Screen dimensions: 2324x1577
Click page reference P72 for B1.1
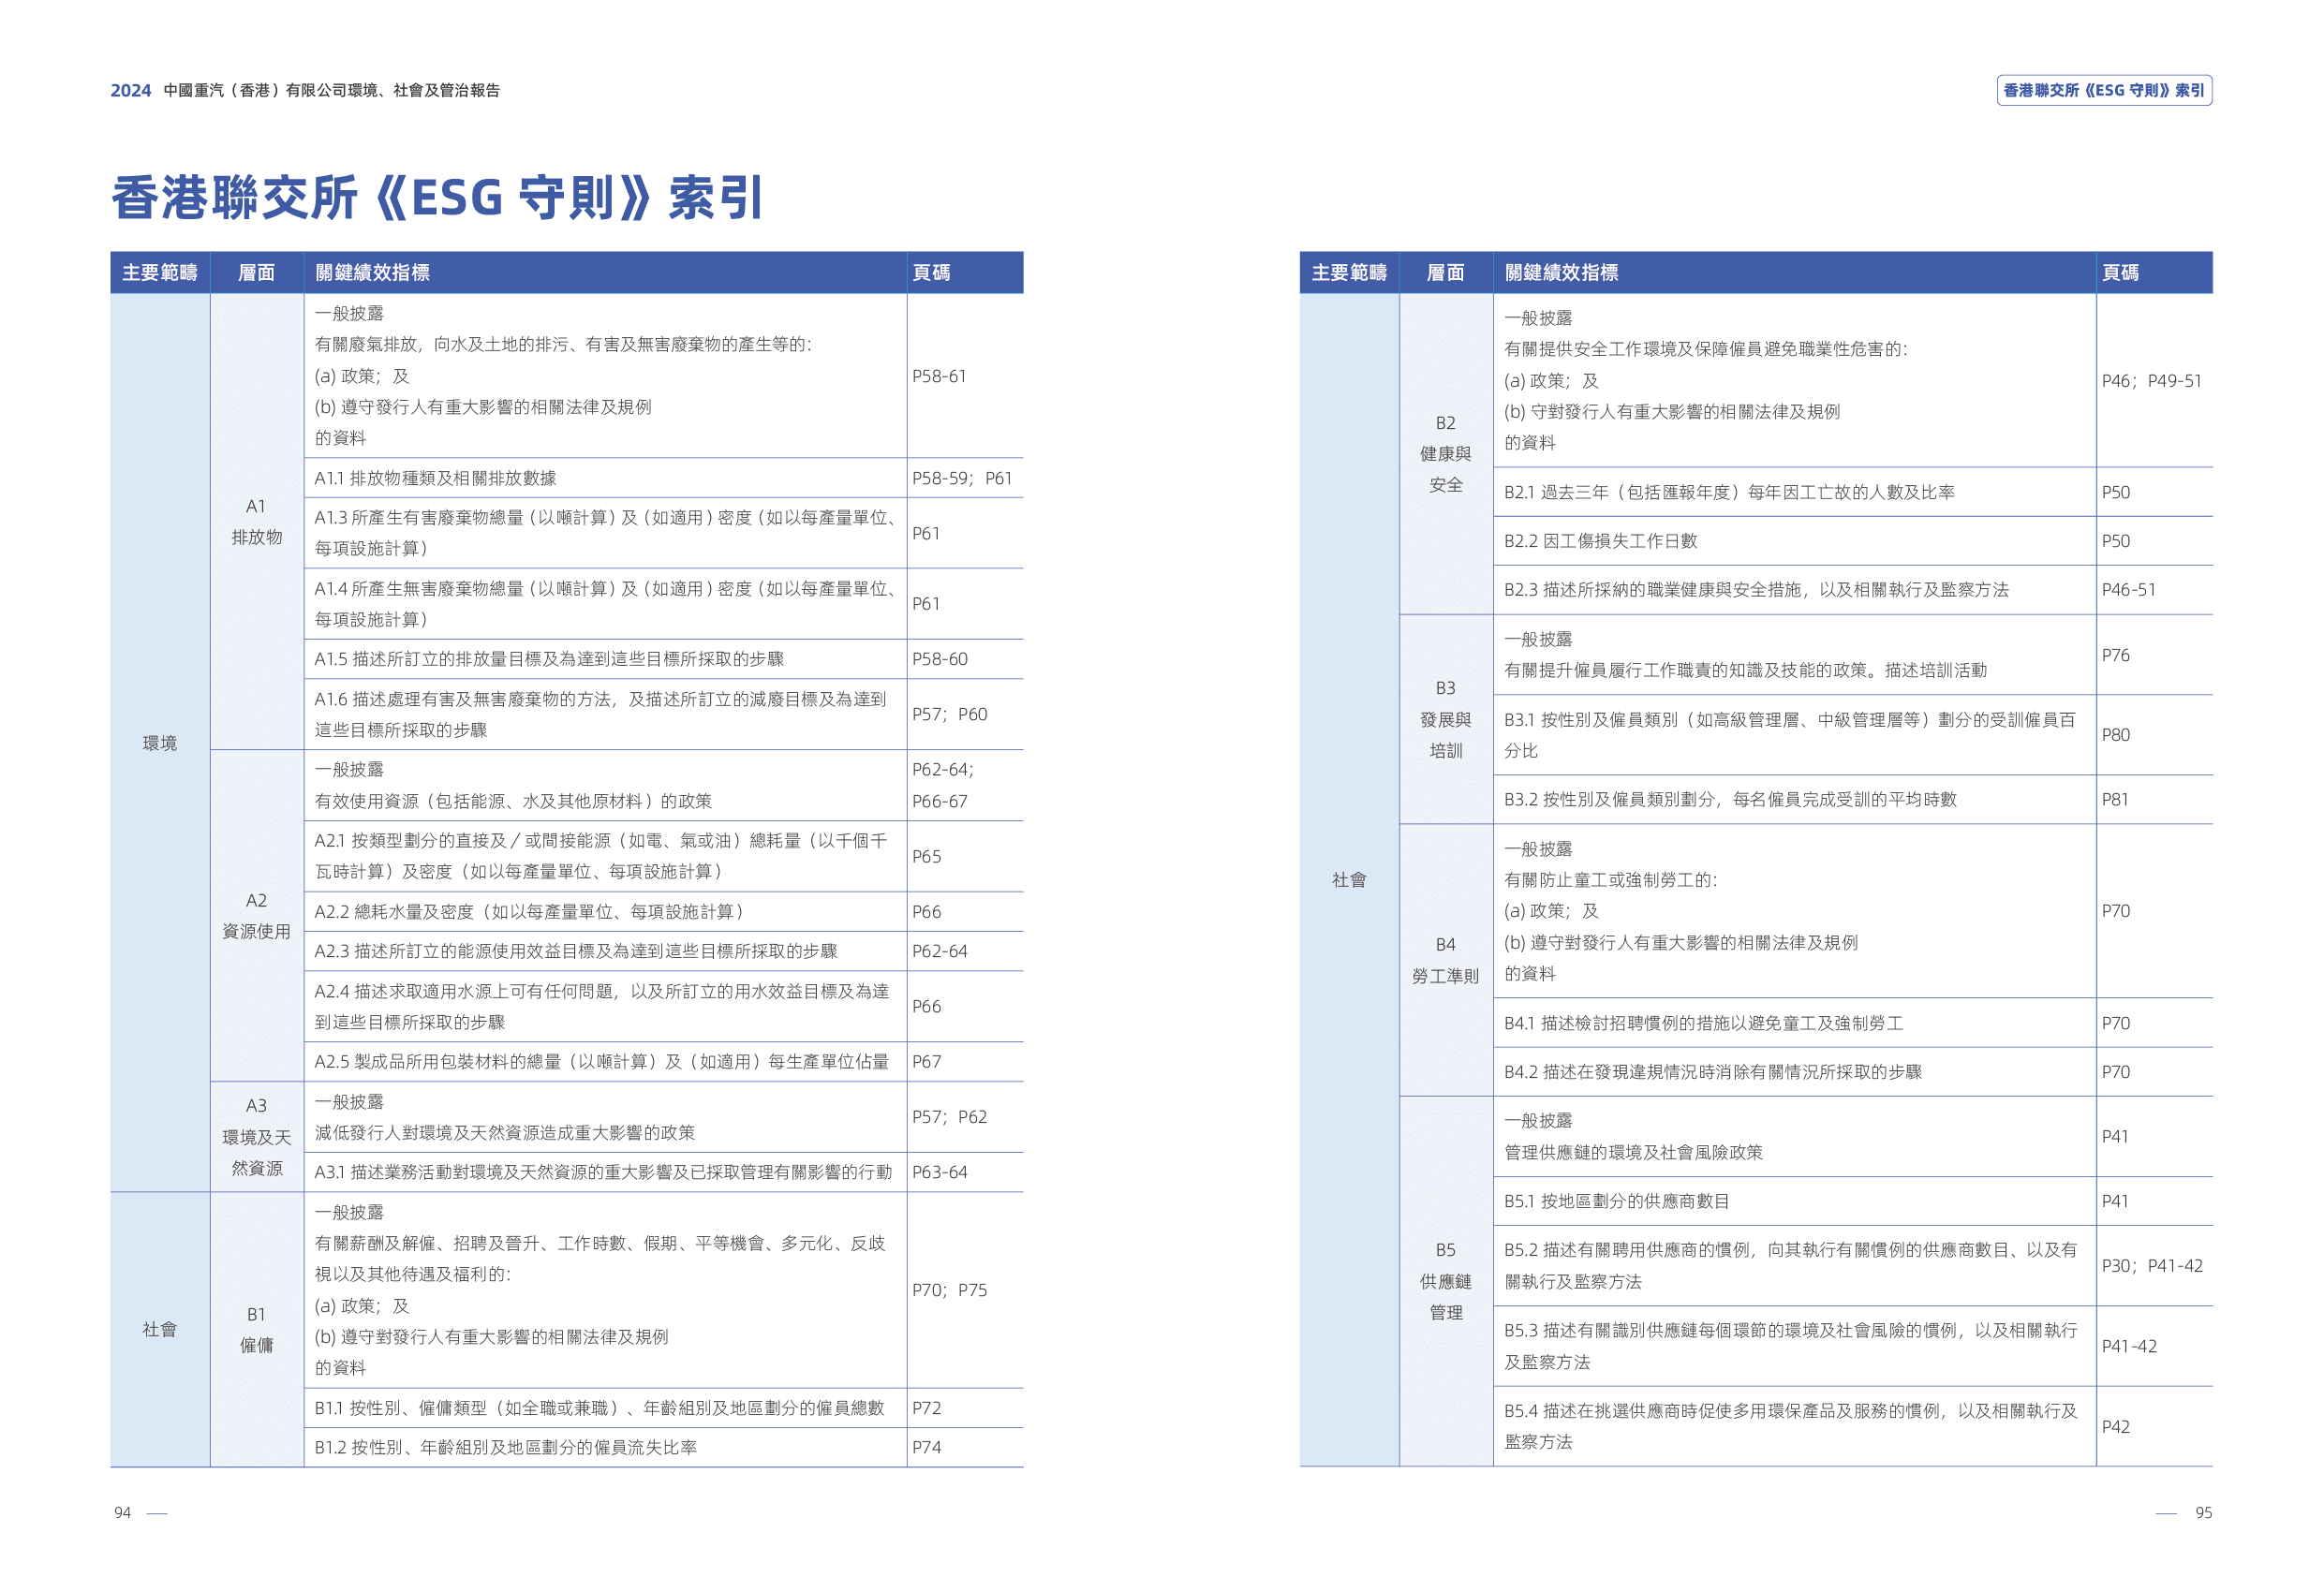pos(926,1408)
